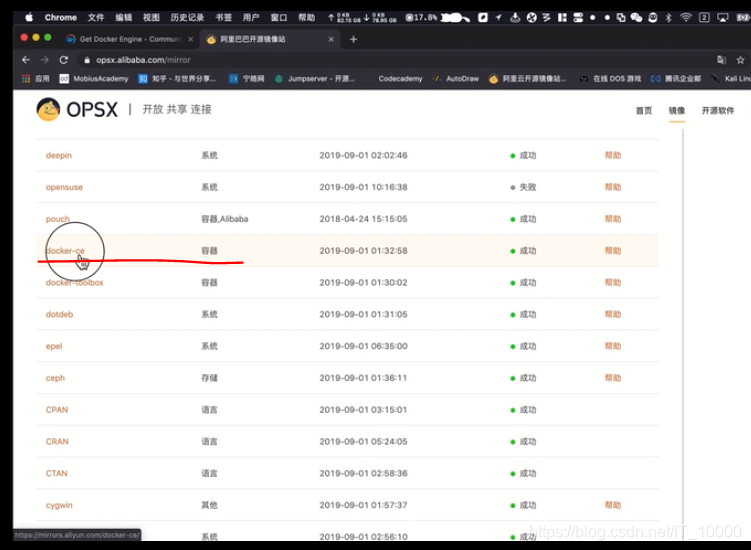Open the Chrome application menu
The width and height of the screenshot is (751, 550).
[x=61, y=17]
